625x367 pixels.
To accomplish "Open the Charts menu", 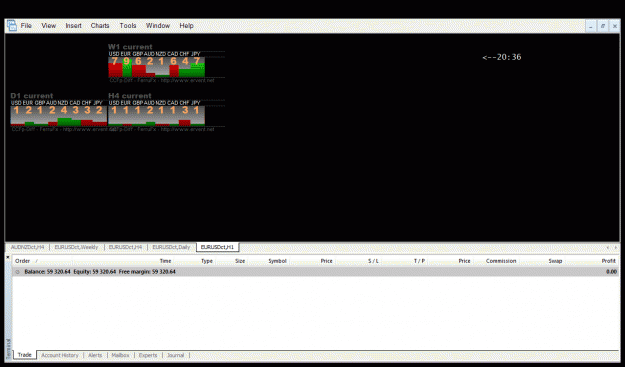I will coord(100,26).
